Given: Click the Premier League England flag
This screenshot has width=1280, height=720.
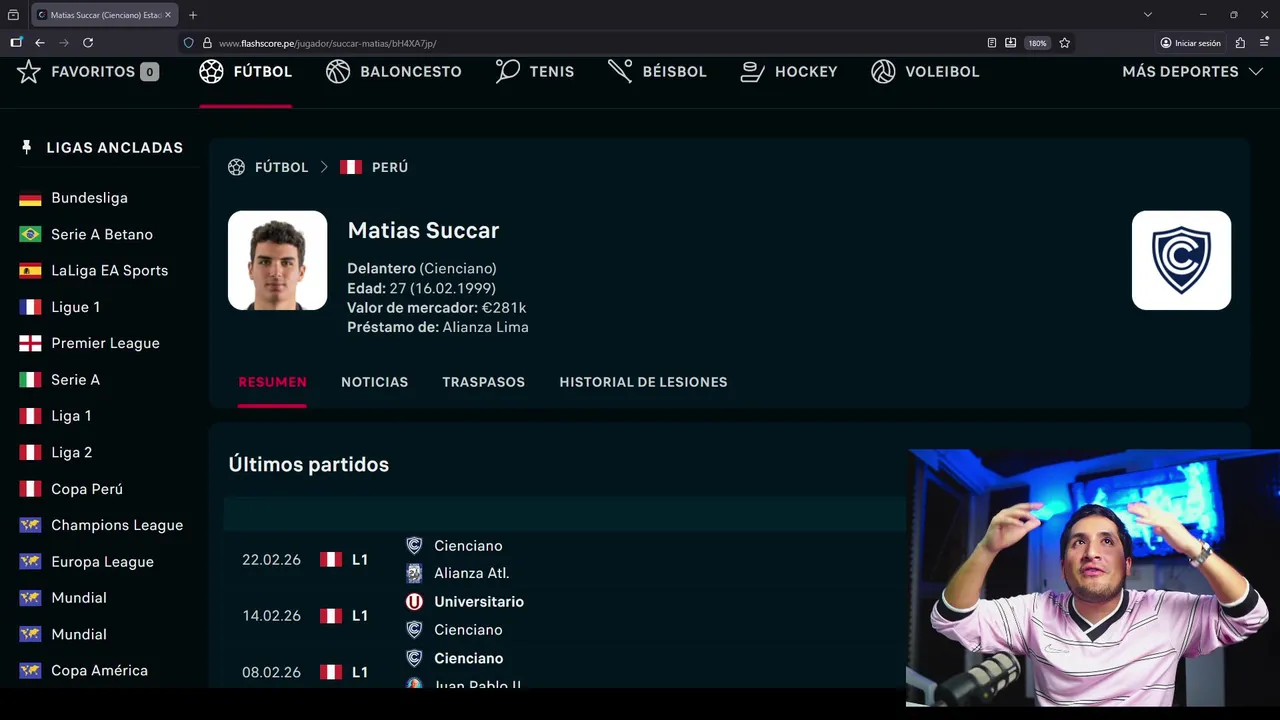Looking at the screenshot, I should click(31, 343).
